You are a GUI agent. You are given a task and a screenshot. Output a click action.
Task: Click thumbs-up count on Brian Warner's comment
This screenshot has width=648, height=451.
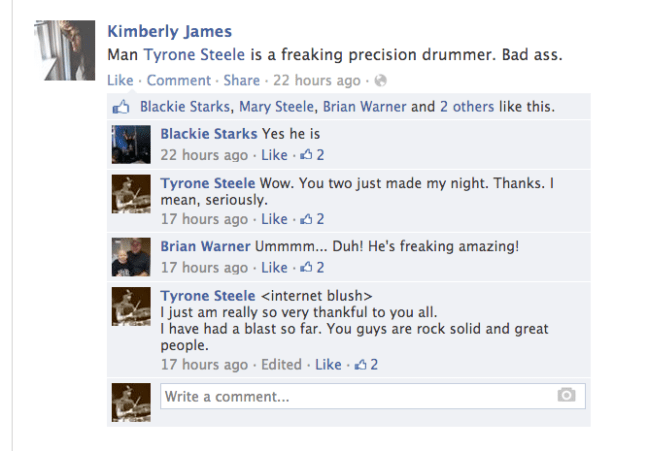312,267
